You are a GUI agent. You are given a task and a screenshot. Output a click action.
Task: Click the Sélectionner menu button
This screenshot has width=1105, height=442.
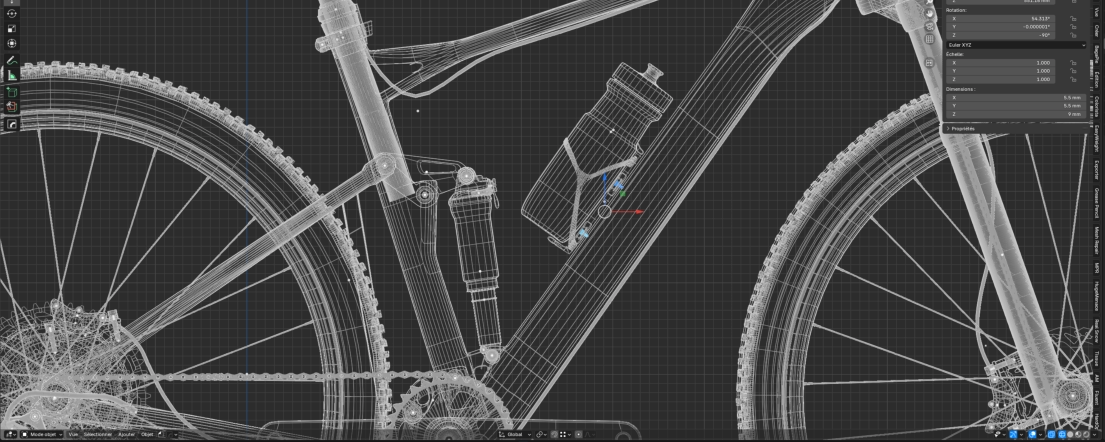coord(98,435)
